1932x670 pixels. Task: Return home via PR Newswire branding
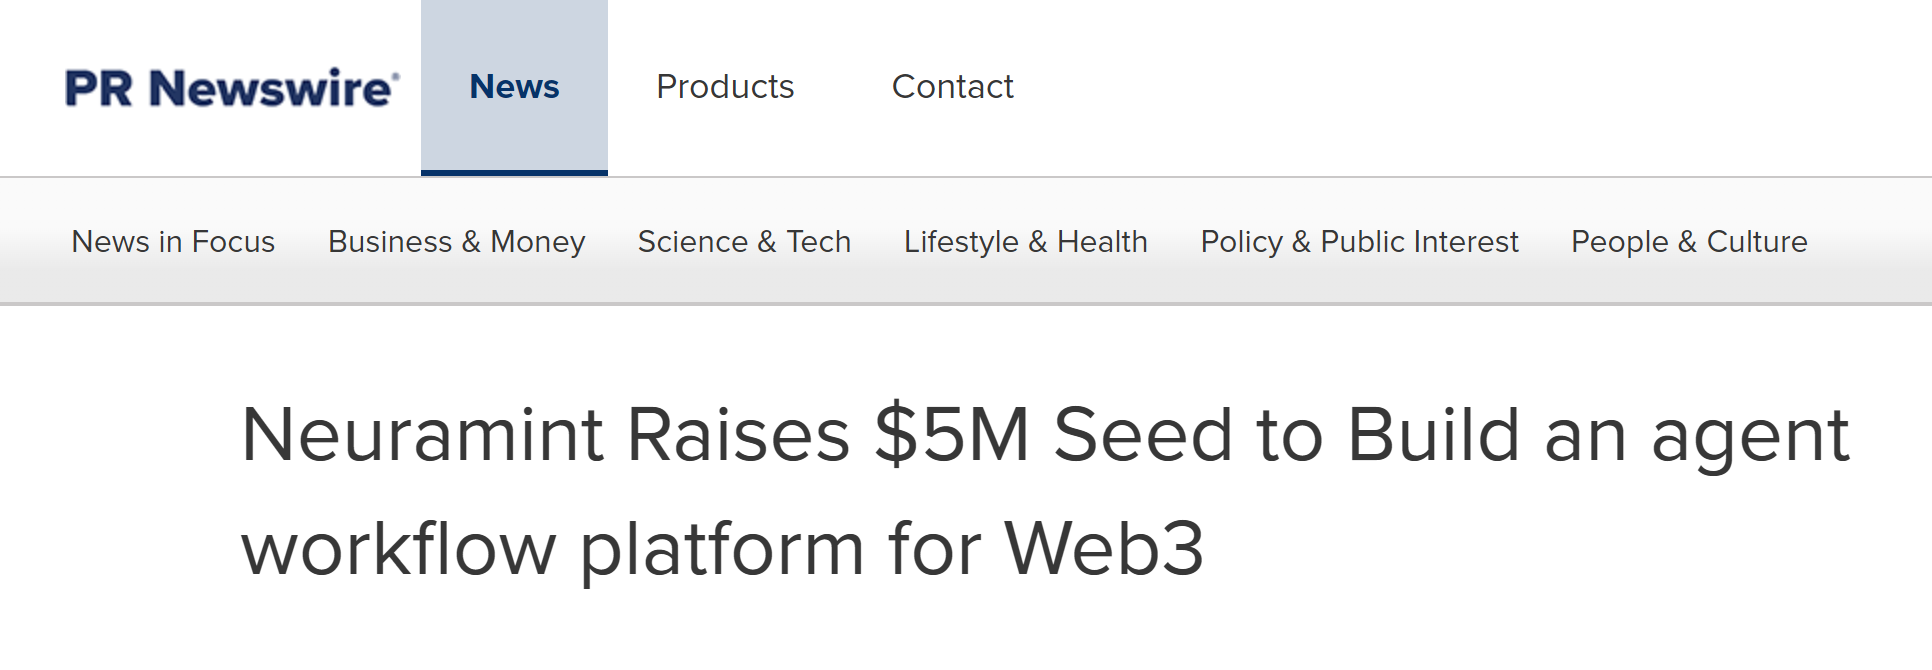[232, 88]
